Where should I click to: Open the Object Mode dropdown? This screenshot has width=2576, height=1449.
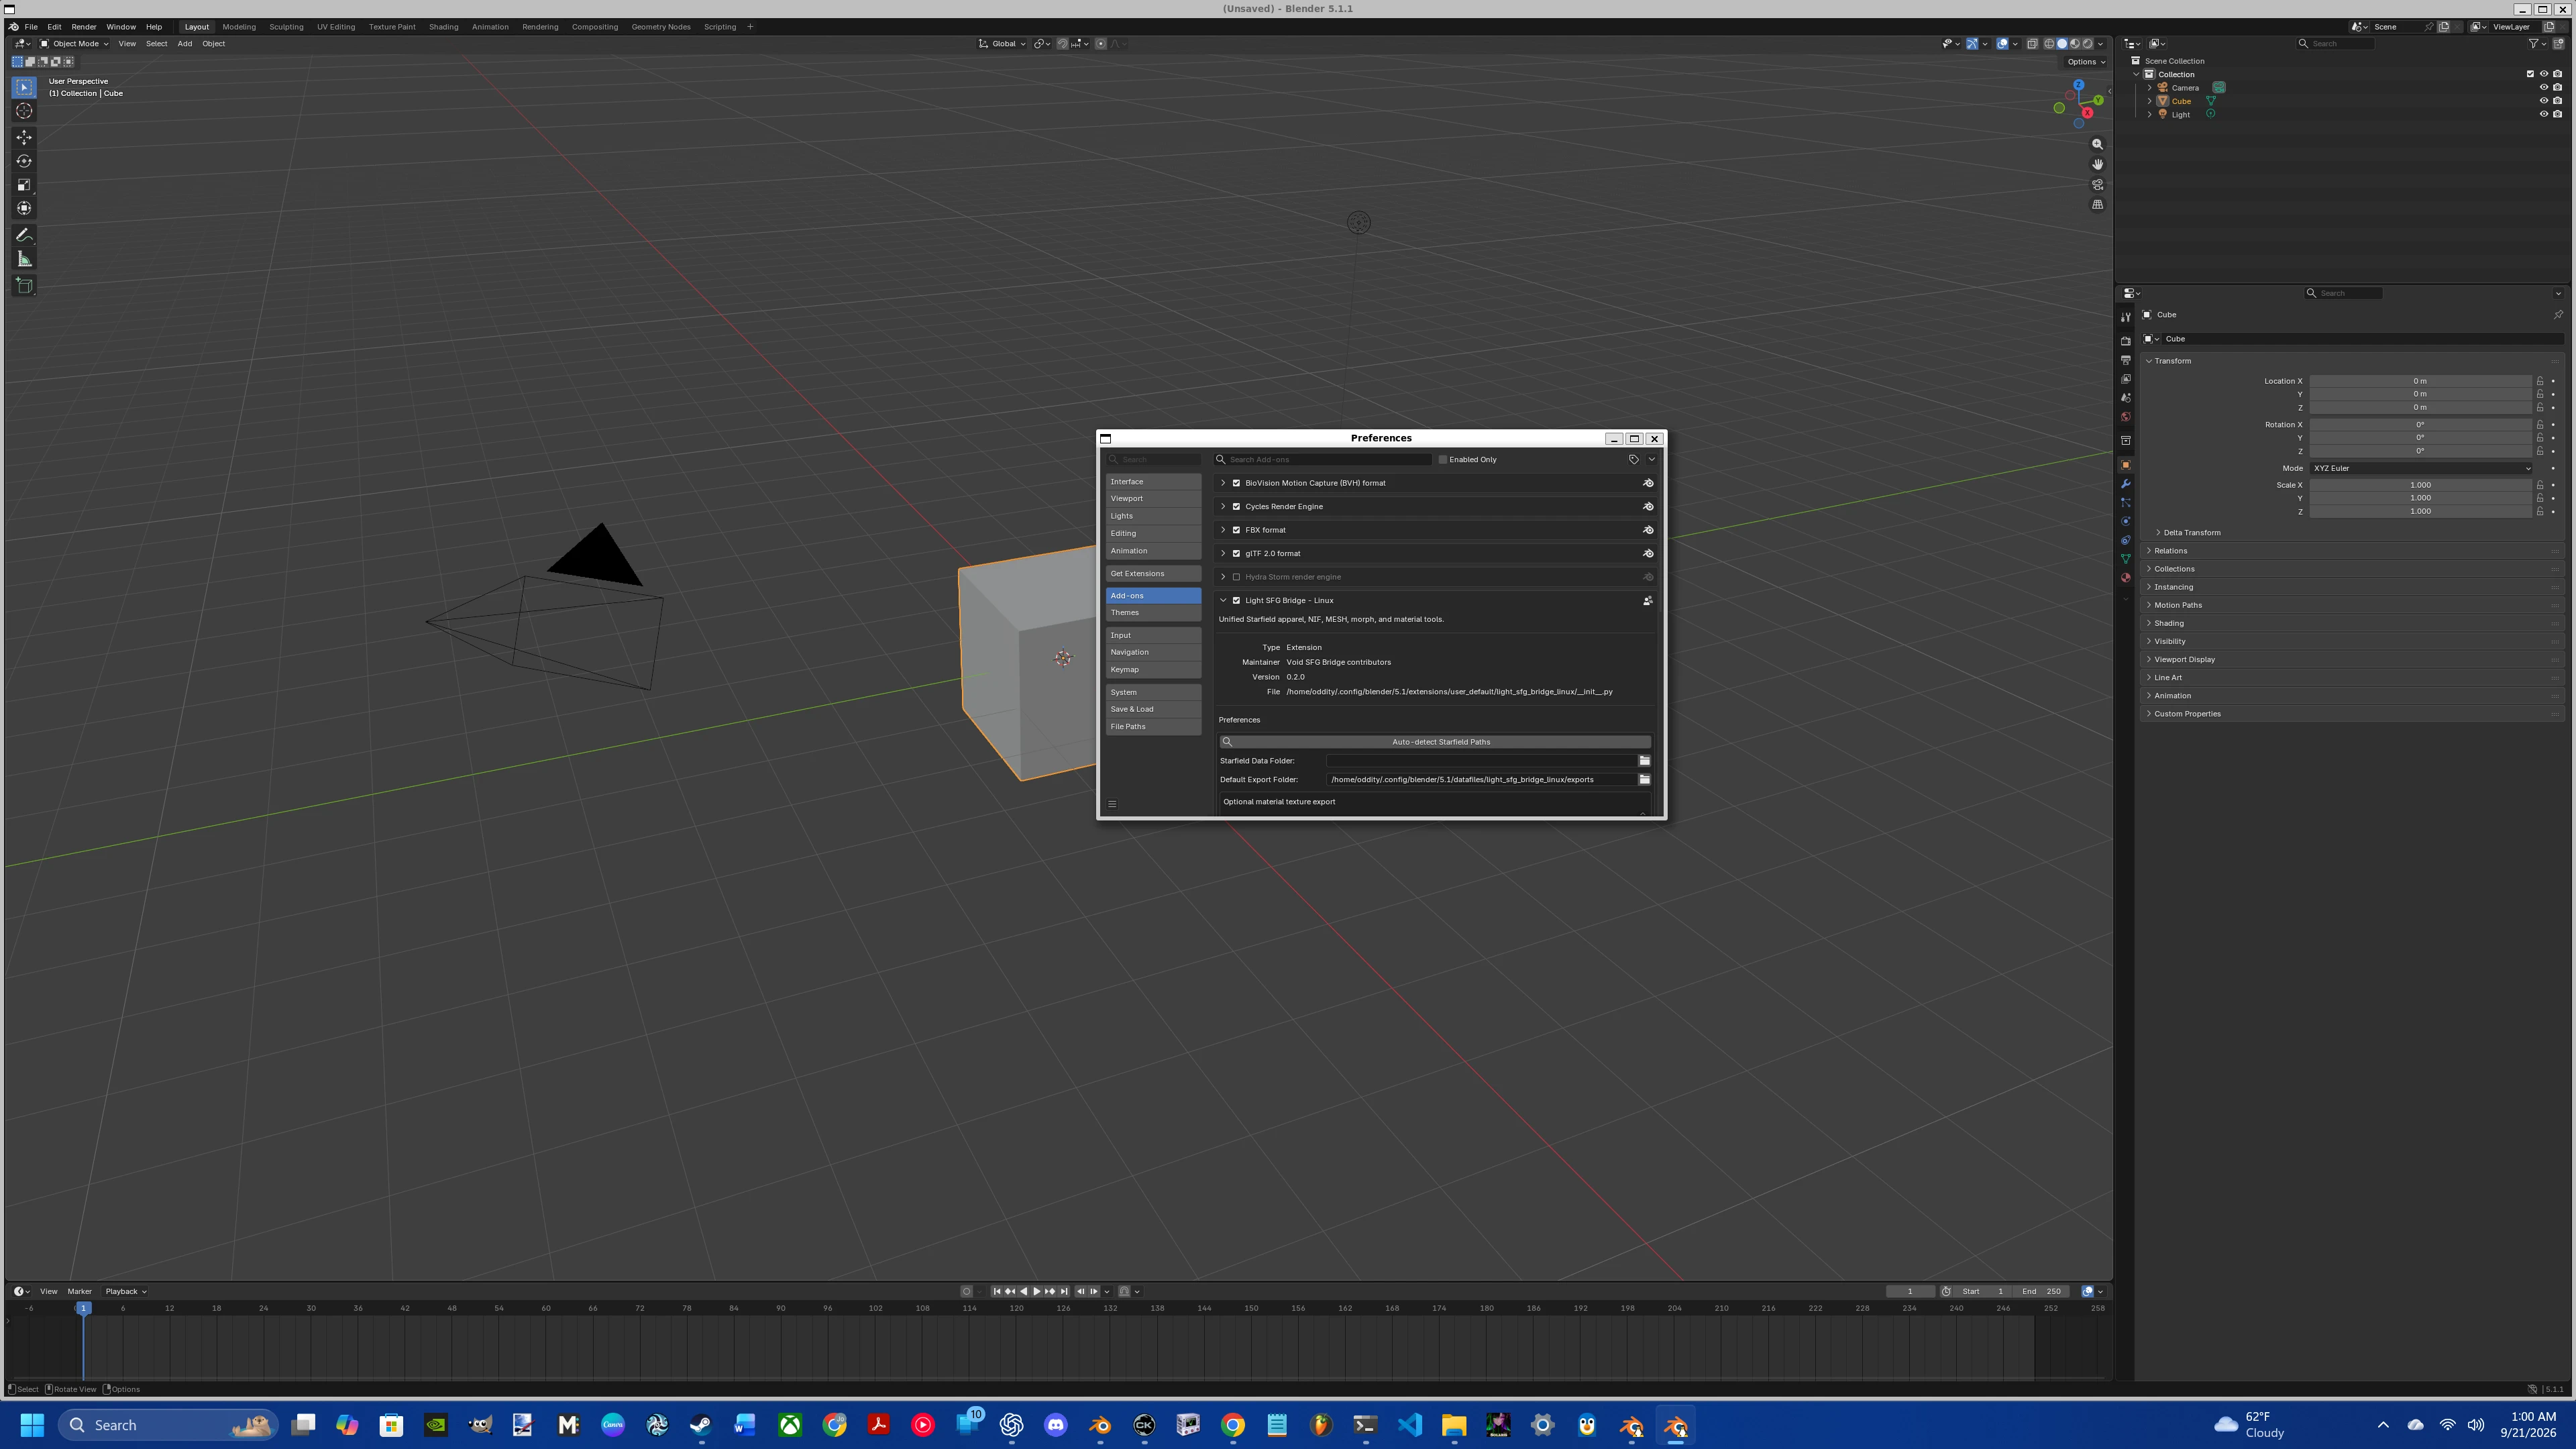click(74, 44)
